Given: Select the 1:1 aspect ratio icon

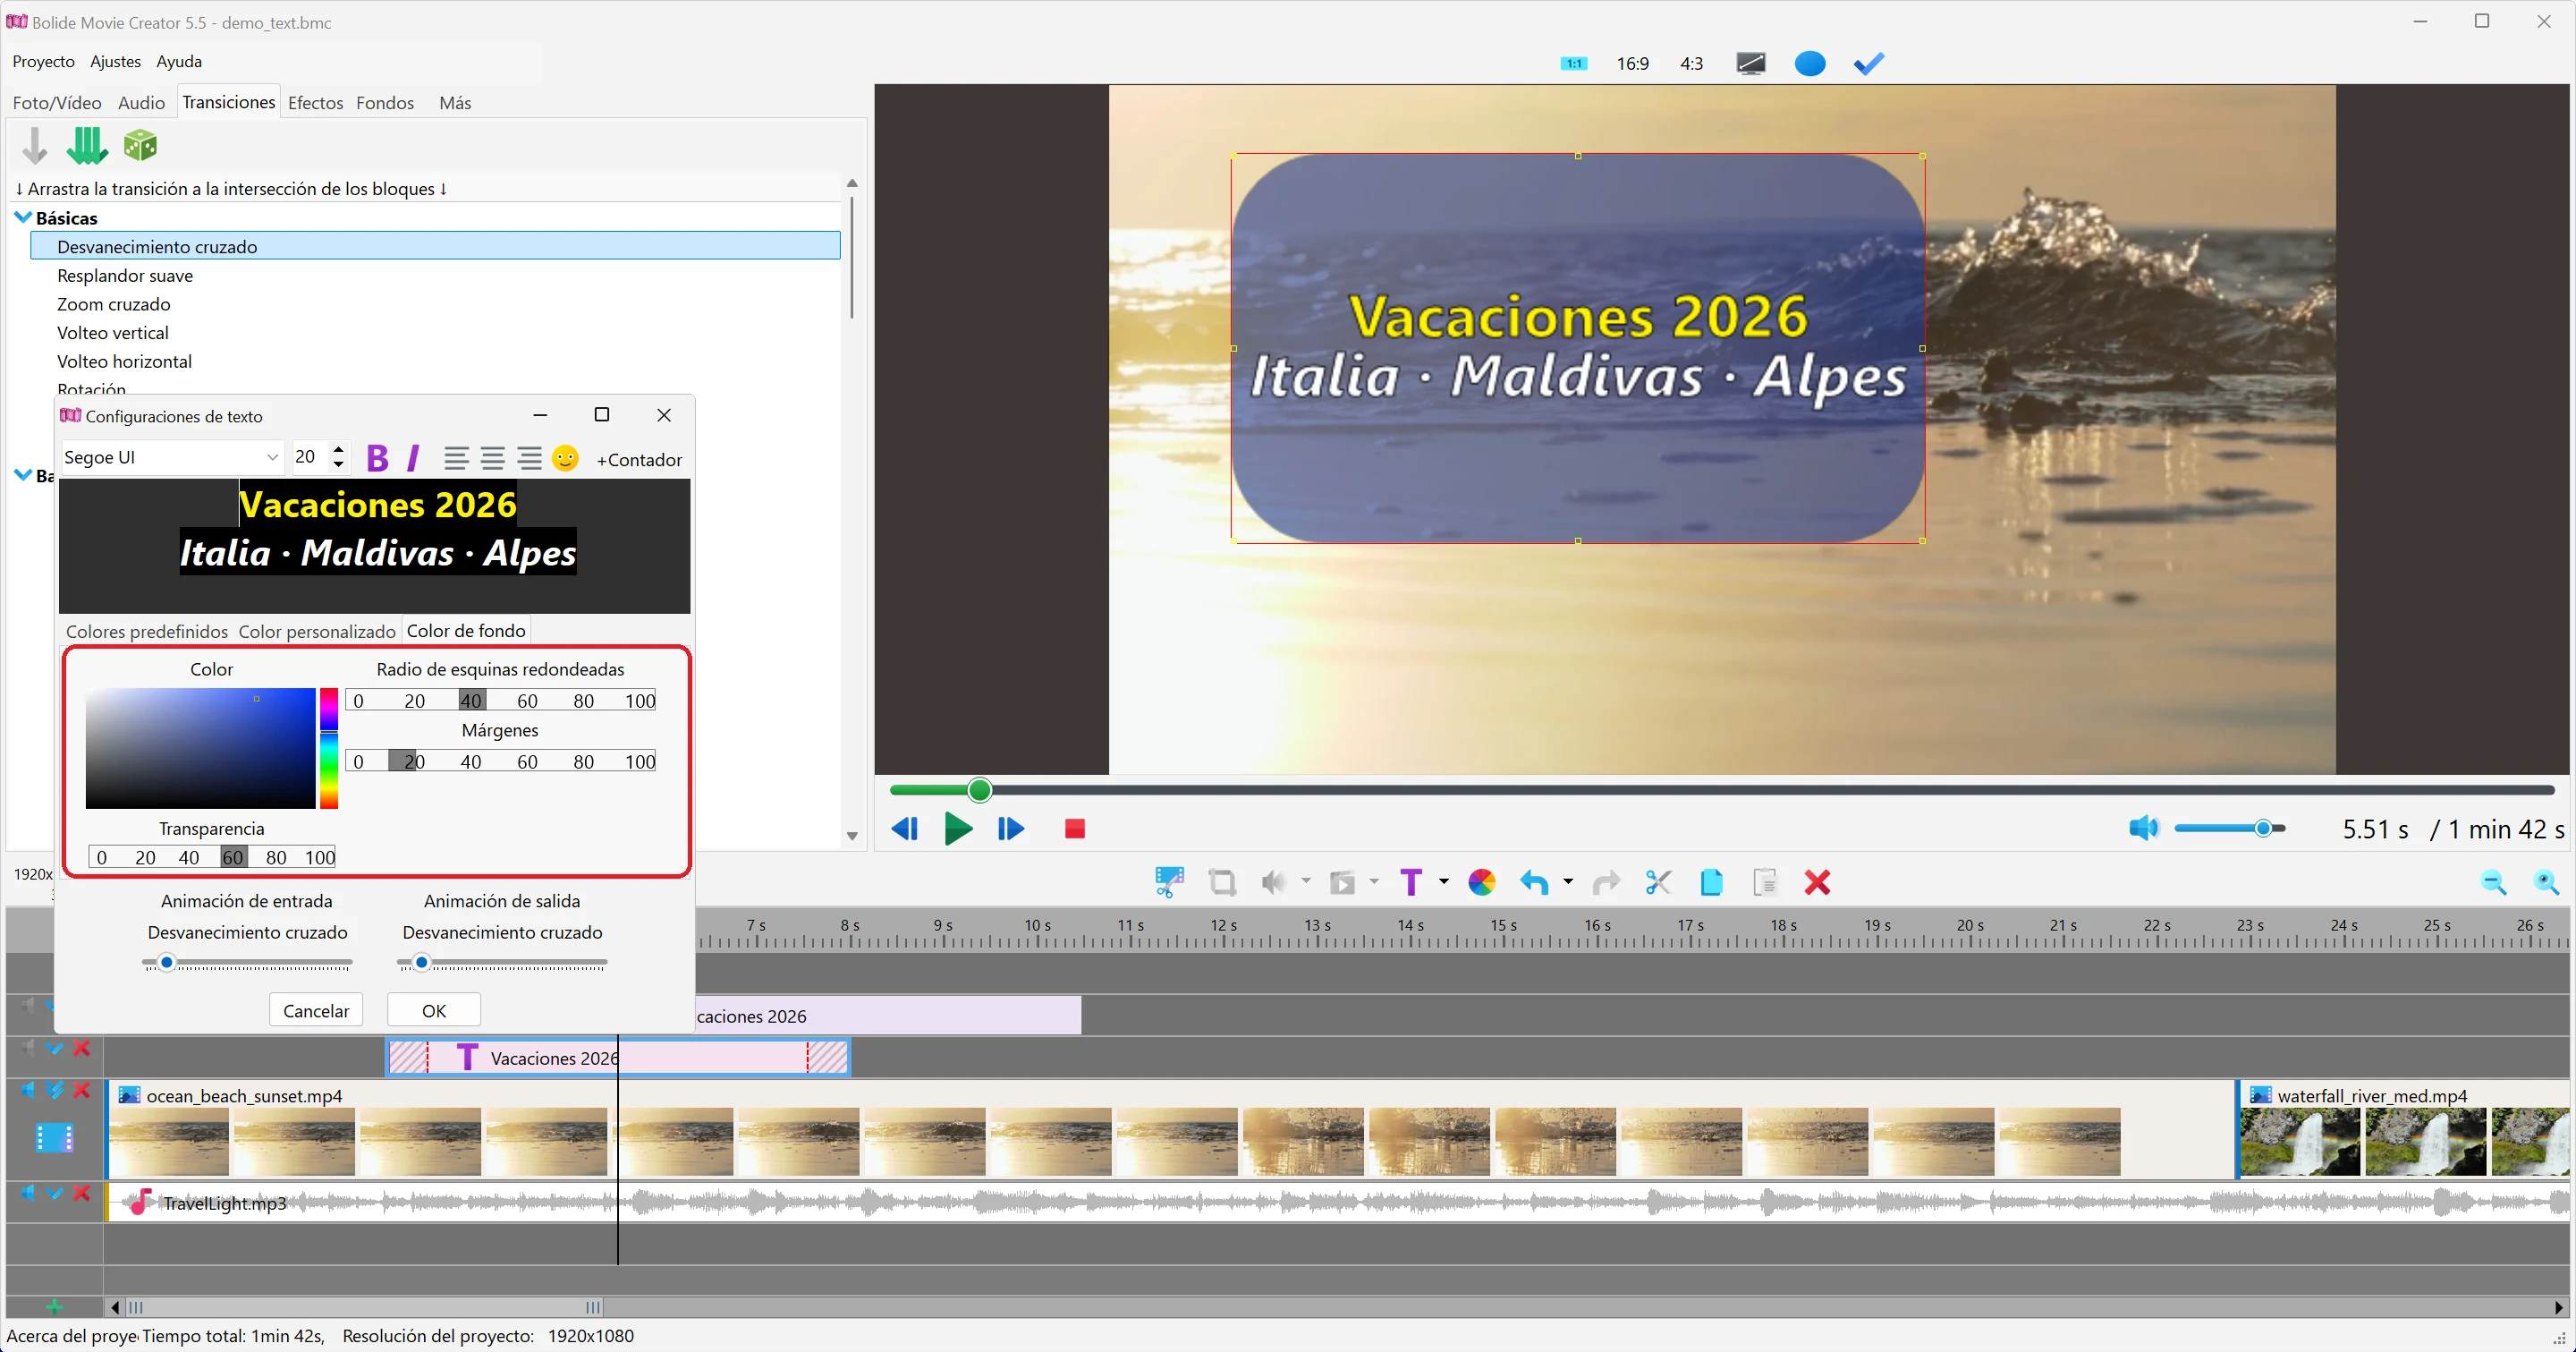Looking at the screenshot, I should tap(1574, 63).
